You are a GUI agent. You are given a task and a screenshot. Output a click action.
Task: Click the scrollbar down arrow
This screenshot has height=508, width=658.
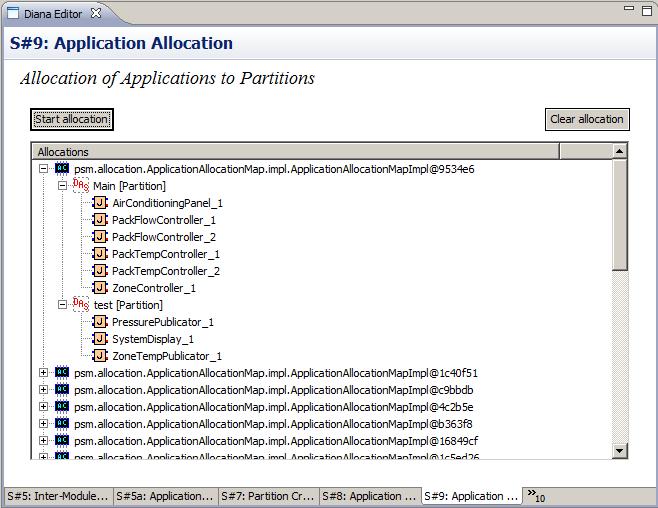pos(619,451)
